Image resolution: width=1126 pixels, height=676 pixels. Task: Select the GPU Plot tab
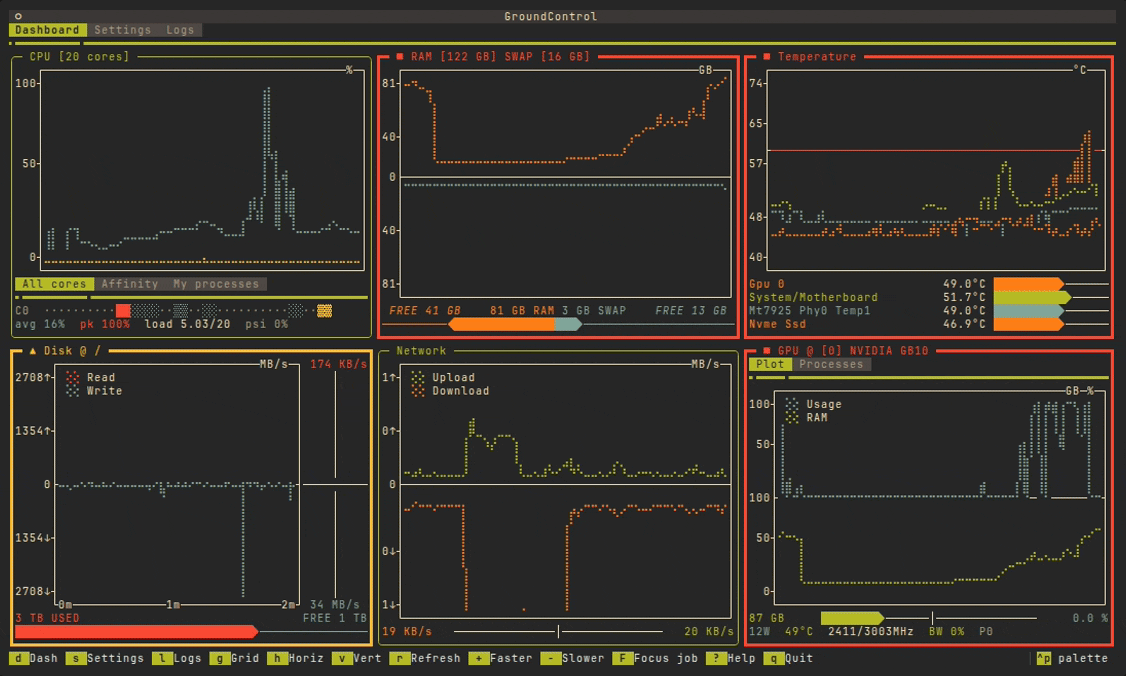pyautogui.click(x=770, y=364)
